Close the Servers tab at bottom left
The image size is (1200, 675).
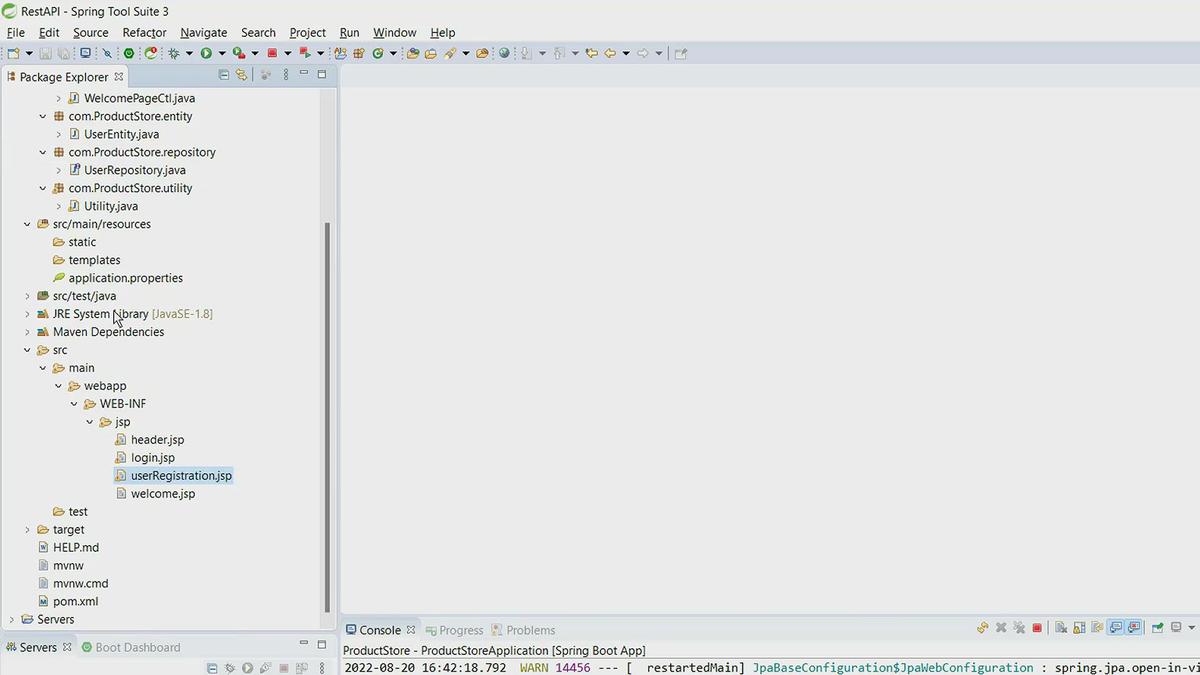click(67, 647)
